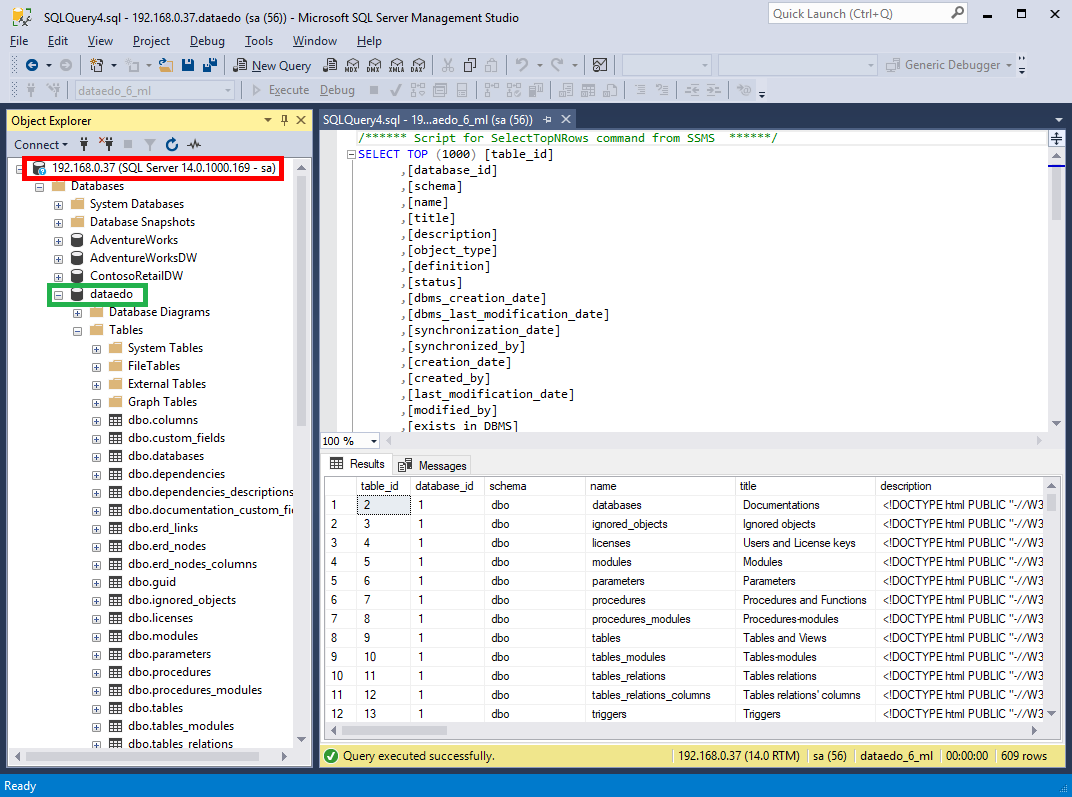Click the Save All toolbar icon
The height and width of the screenshot is (797, 1072).
point(211,65)
